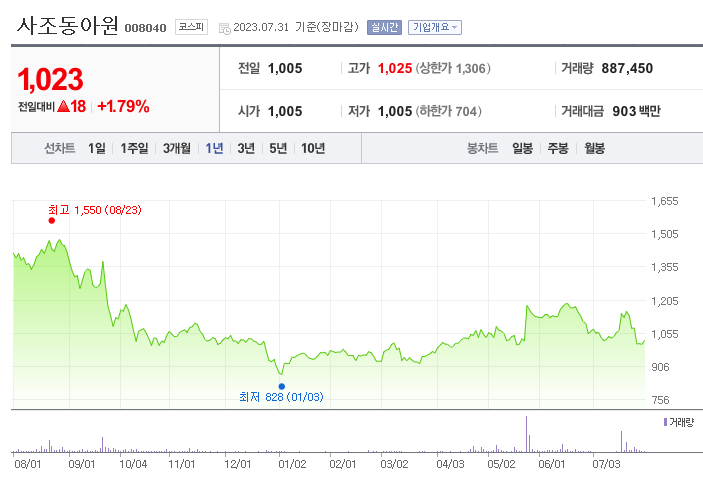
Task: Click the 1,505 price axis label
Action: (664, 234)
